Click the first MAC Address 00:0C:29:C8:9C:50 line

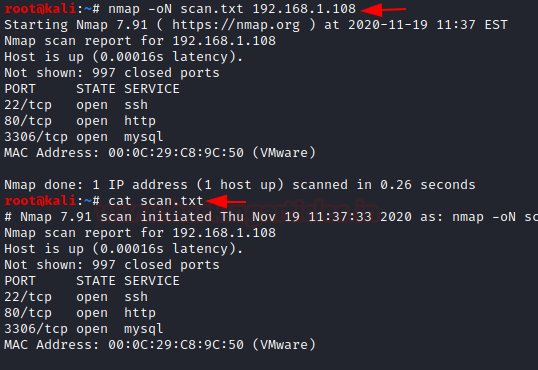[x=160, y=153]
